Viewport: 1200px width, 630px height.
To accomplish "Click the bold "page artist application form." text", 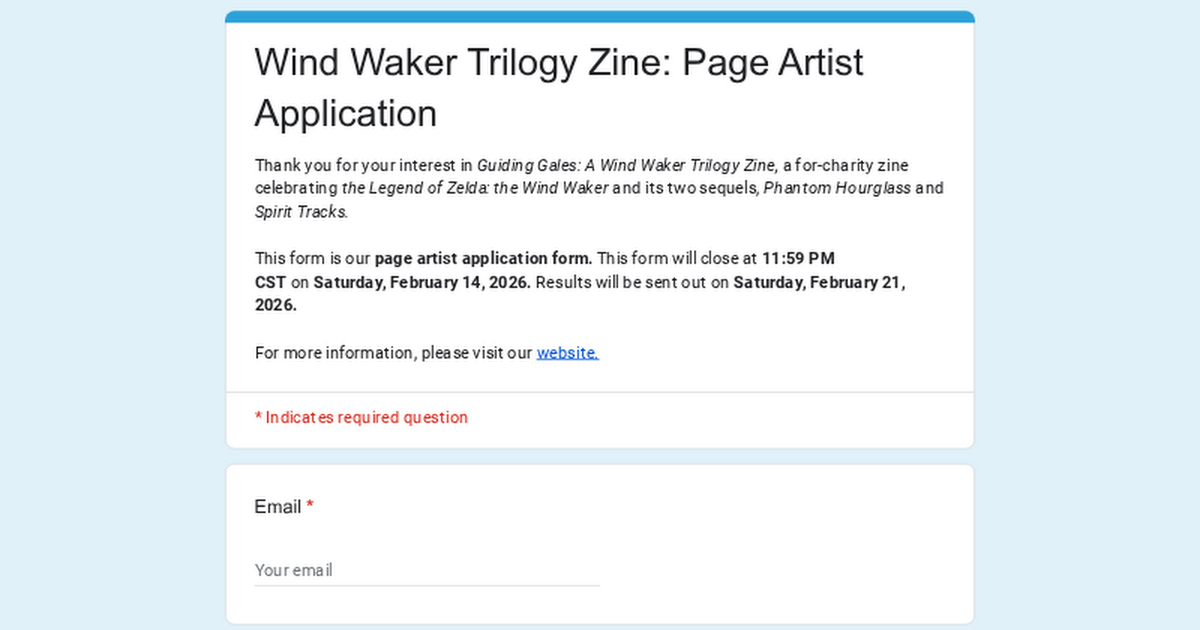I will [483, 259].
